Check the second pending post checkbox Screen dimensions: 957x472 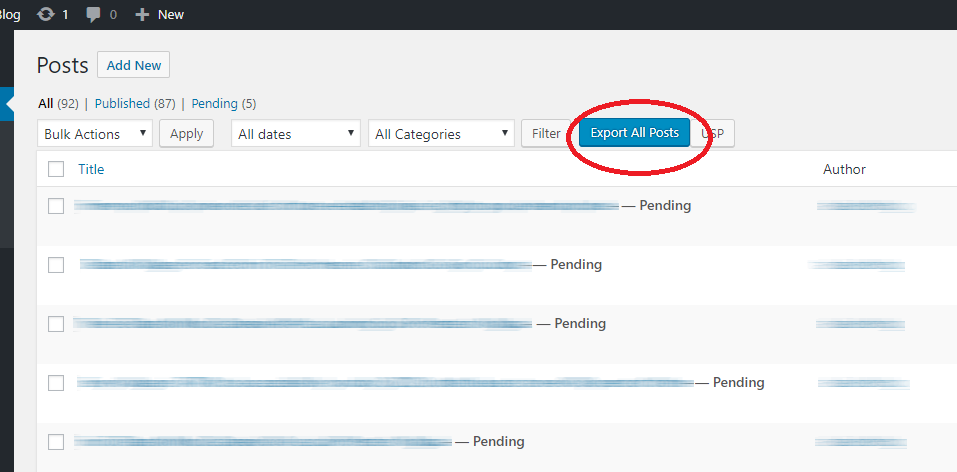(x=56, y=265)
